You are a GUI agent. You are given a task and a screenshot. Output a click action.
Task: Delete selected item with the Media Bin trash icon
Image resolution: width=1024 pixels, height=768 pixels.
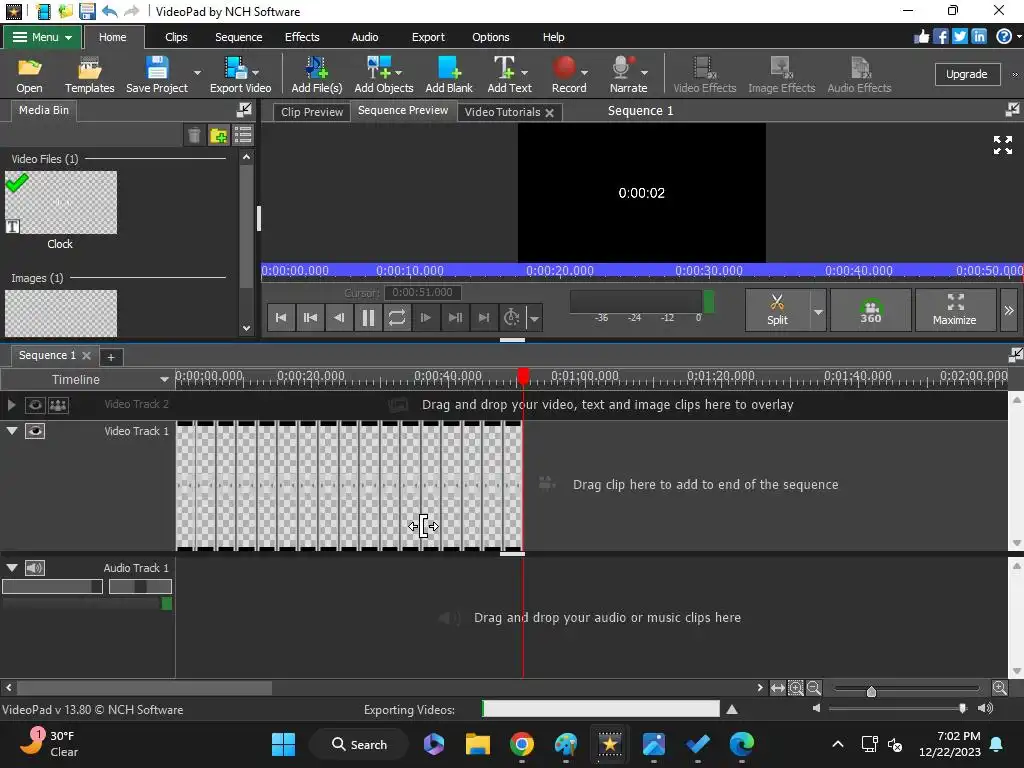[194, 135]
